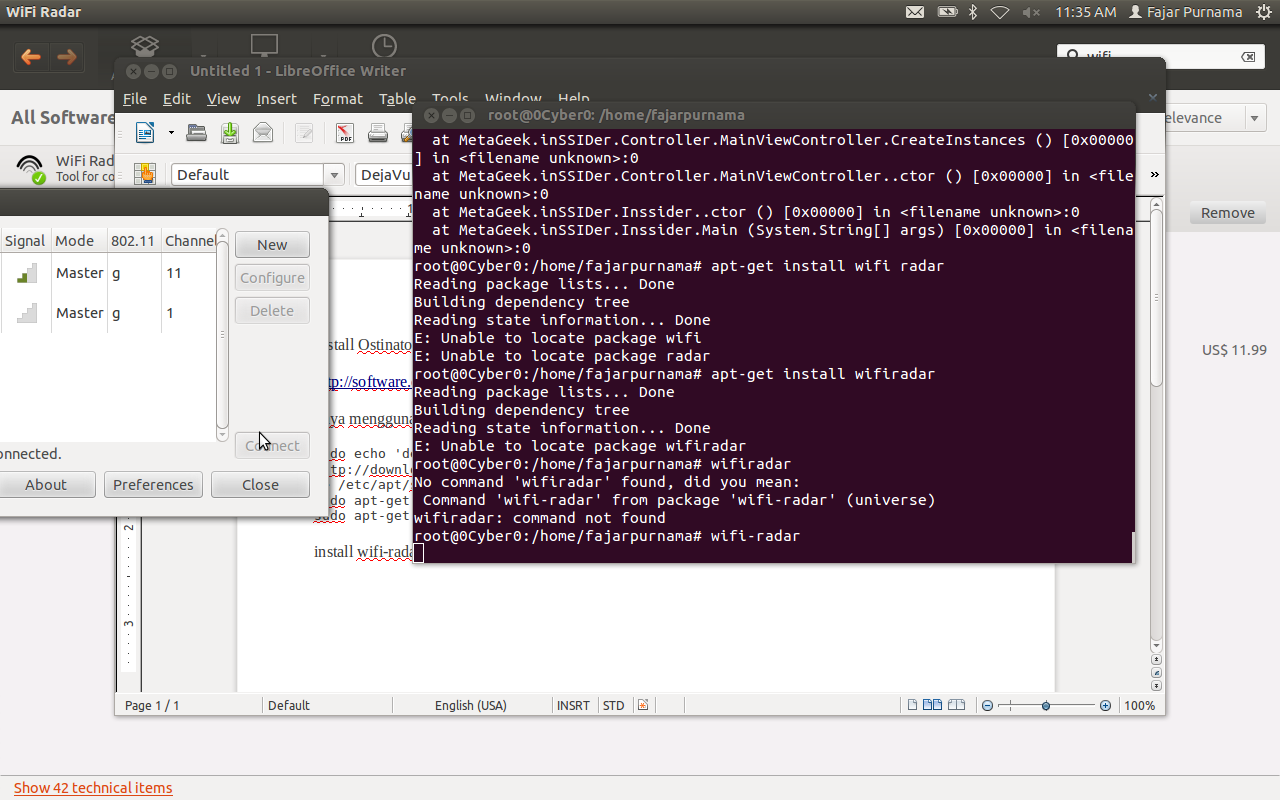This screenshot has height=800, width=1280.
Task: Click the Bluetooth indicator in top panel
Action: [x=973, y=12]
